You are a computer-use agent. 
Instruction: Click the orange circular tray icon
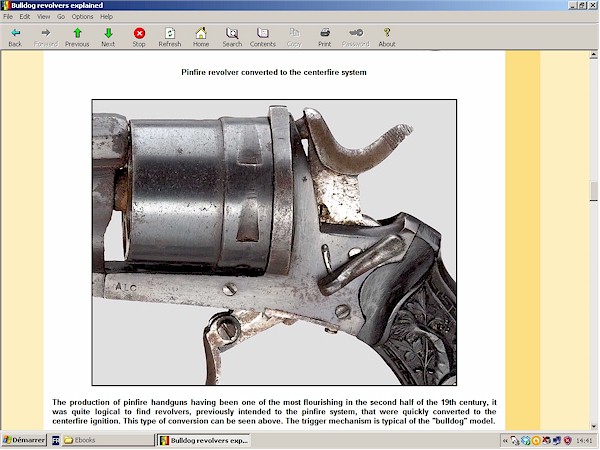[x=536, y=441]
